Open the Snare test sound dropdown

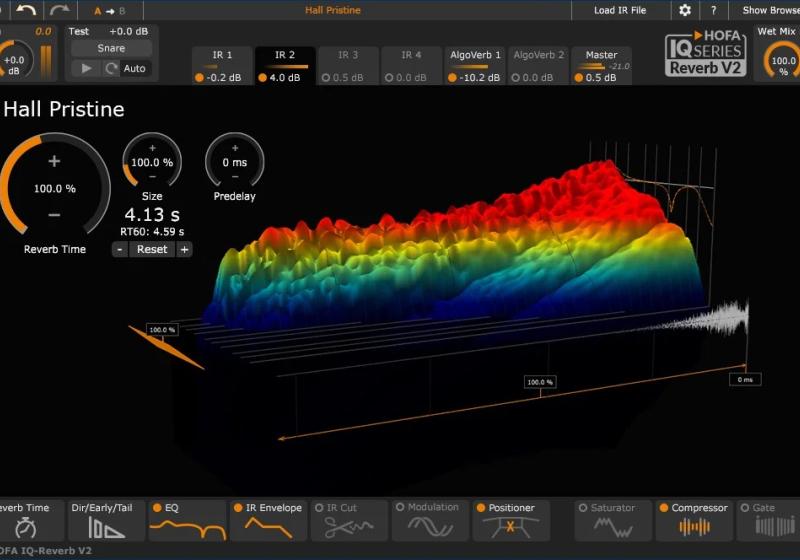111,48
